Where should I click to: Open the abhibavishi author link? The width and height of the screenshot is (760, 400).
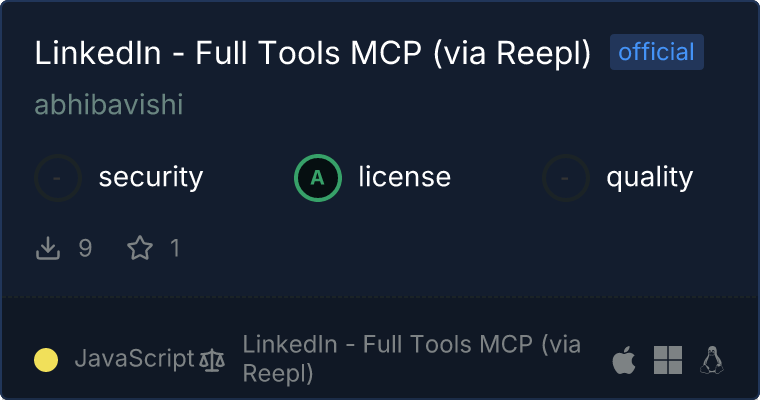(x=109, y=105)
